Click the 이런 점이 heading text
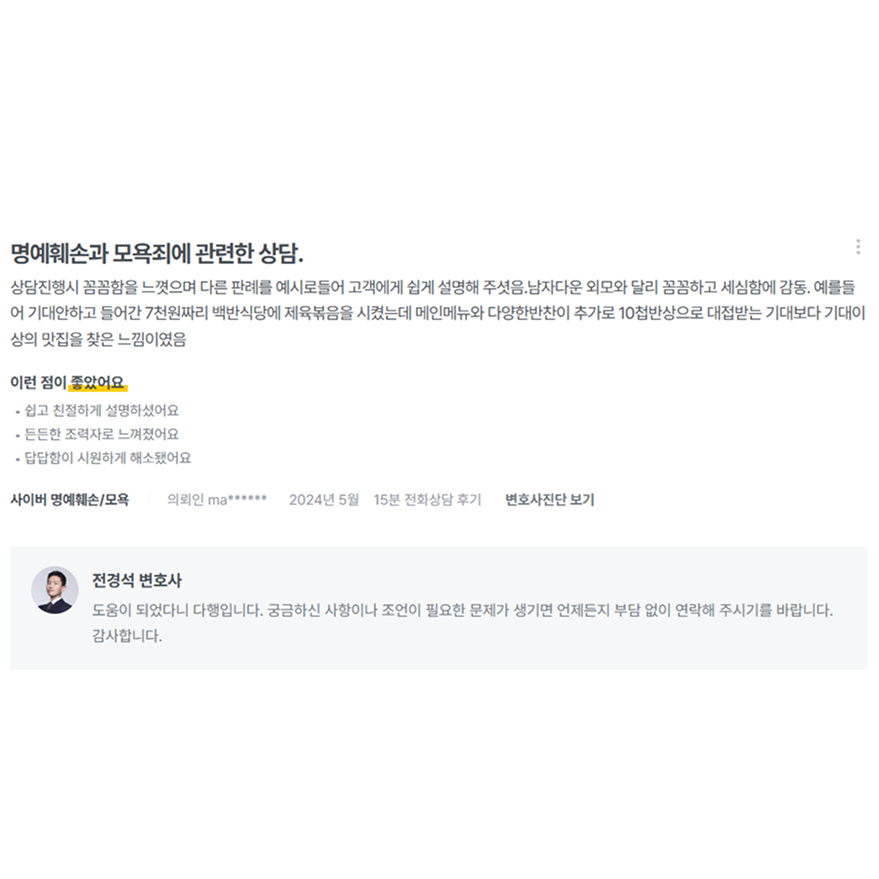Viewport: 879px width, 879px height. coord(38,382)
